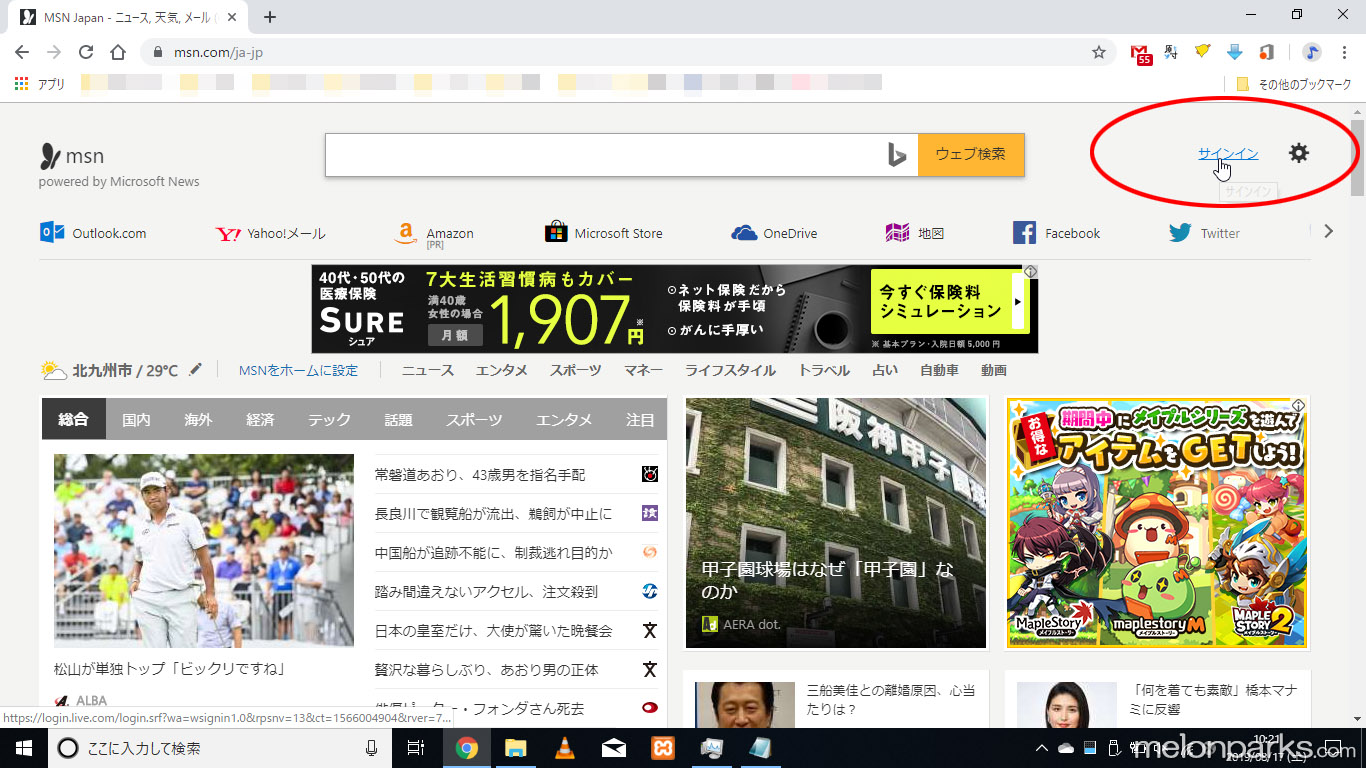Click the Facebook shortcut icon
This screenshot has height=768, width=1366.
(1024, 233)
